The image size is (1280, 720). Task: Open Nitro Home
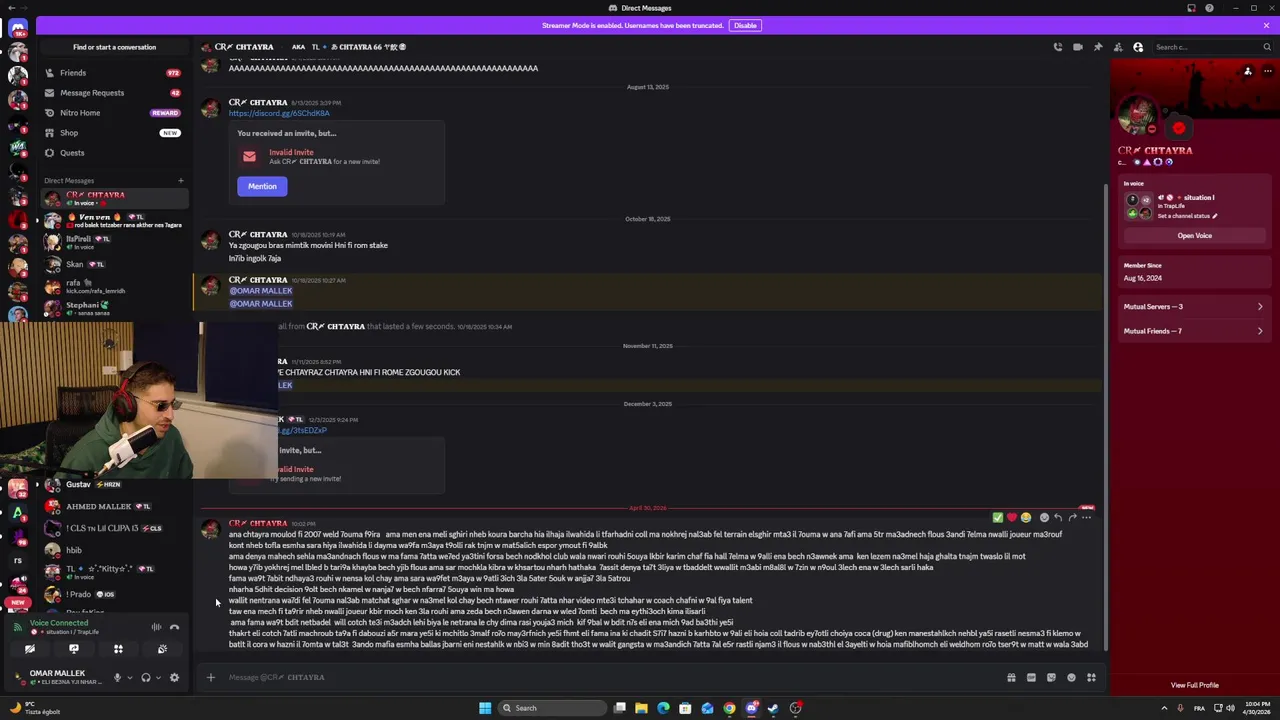point(112,113)
